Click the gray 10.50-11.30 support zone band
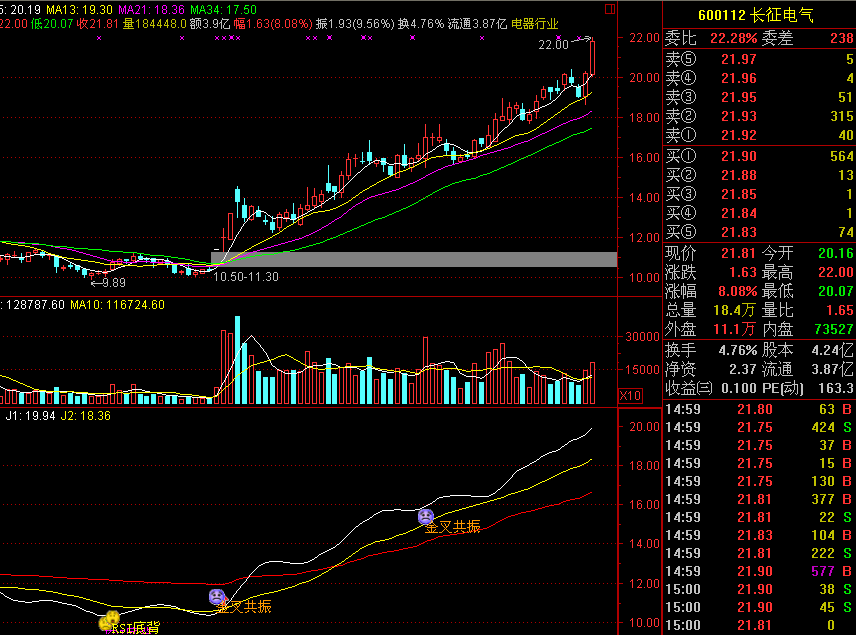This screenshot has width=856, height=635. [414, 259]
